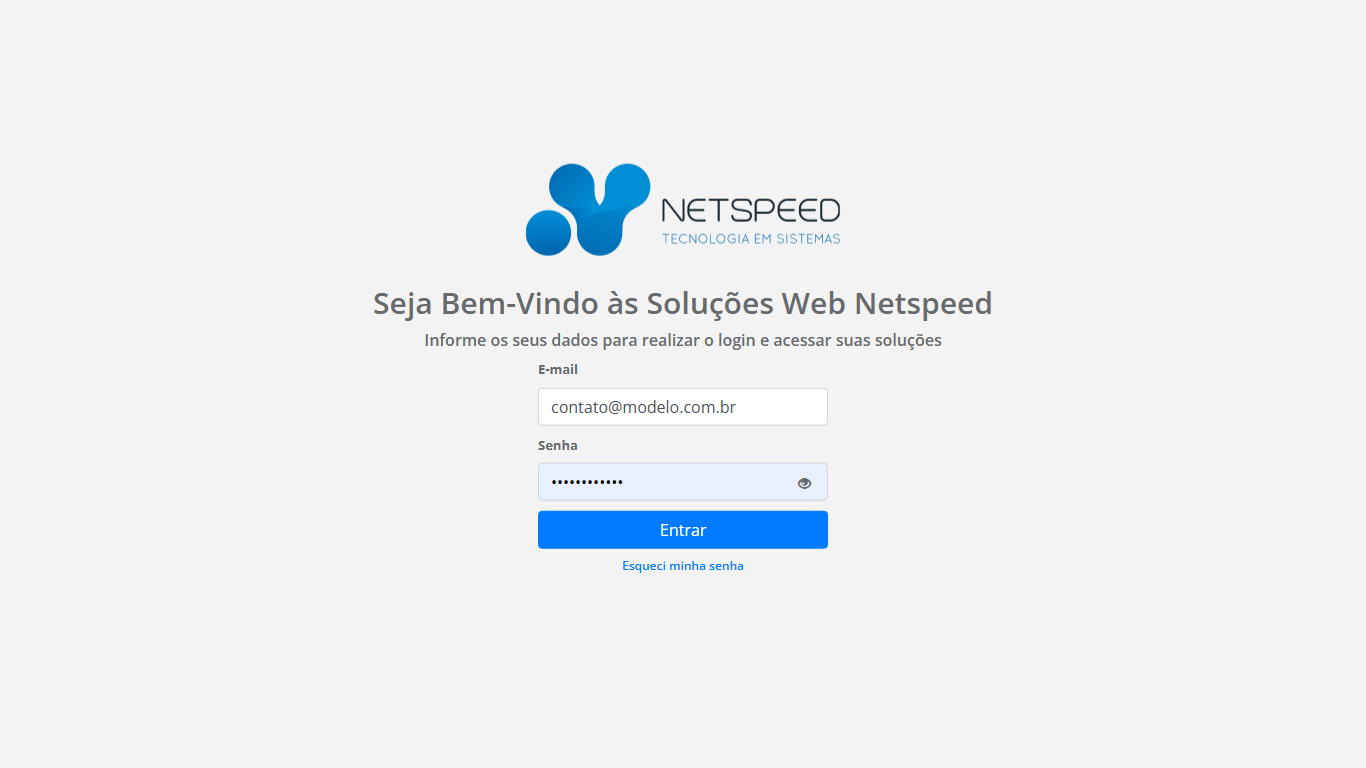Log in with the Entrar button
Screen dimensions: 1366x768
click(683, 530)
